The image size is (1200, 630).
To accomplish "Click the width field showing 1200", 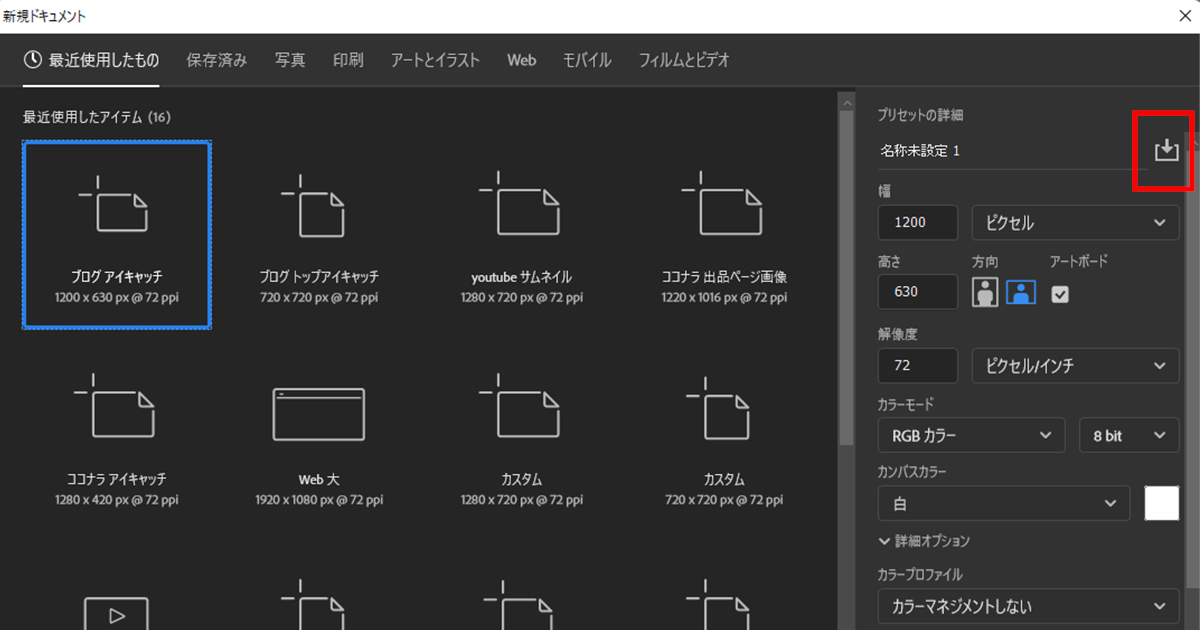I will pos(919,223).
